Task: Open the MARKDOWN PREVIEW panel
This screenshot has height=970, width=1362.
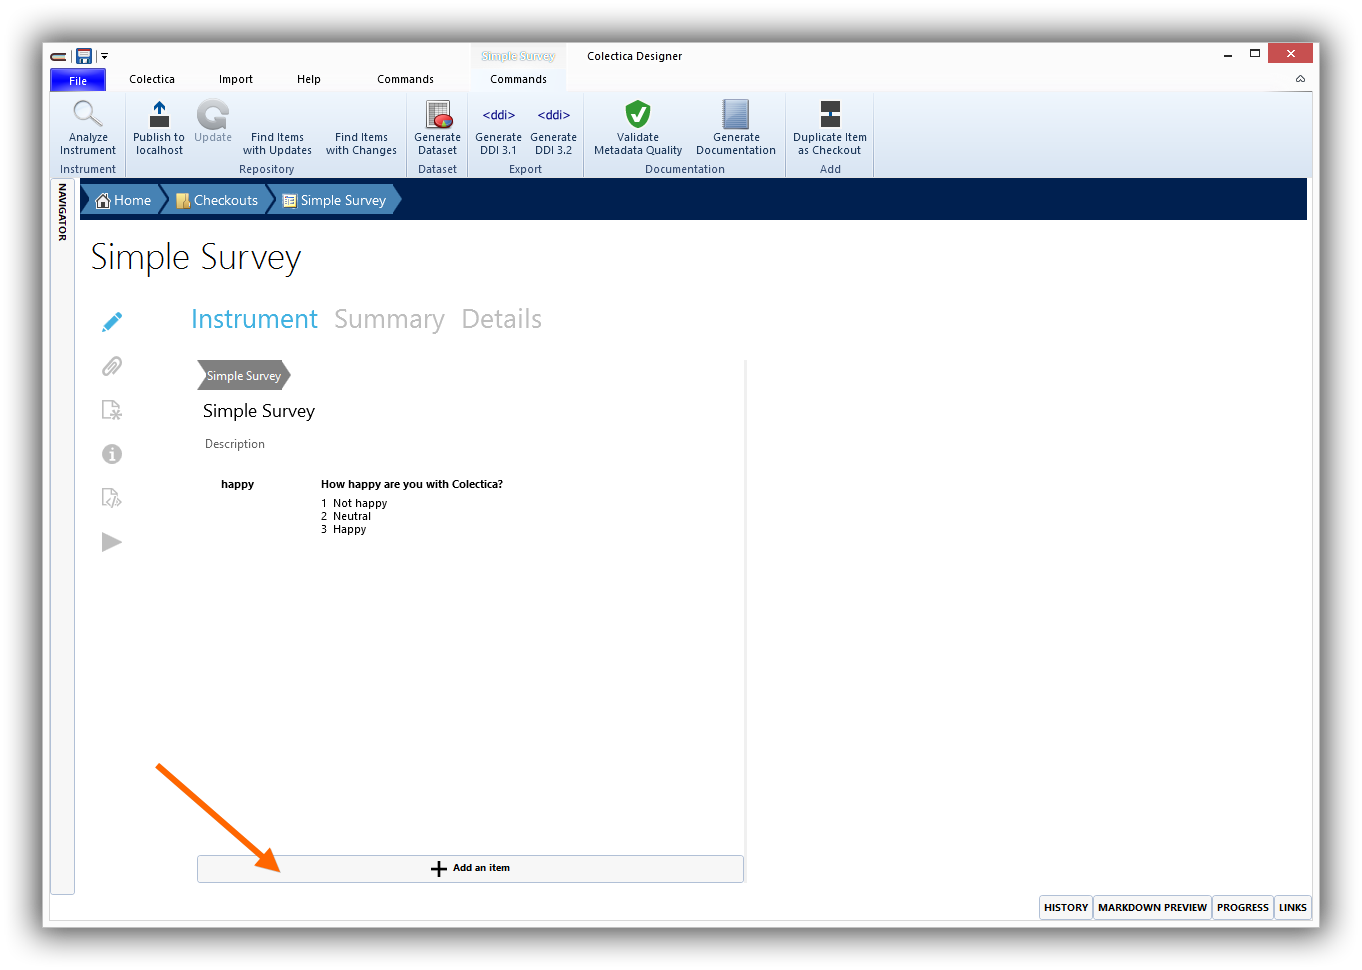Action: coord(1152,907)
